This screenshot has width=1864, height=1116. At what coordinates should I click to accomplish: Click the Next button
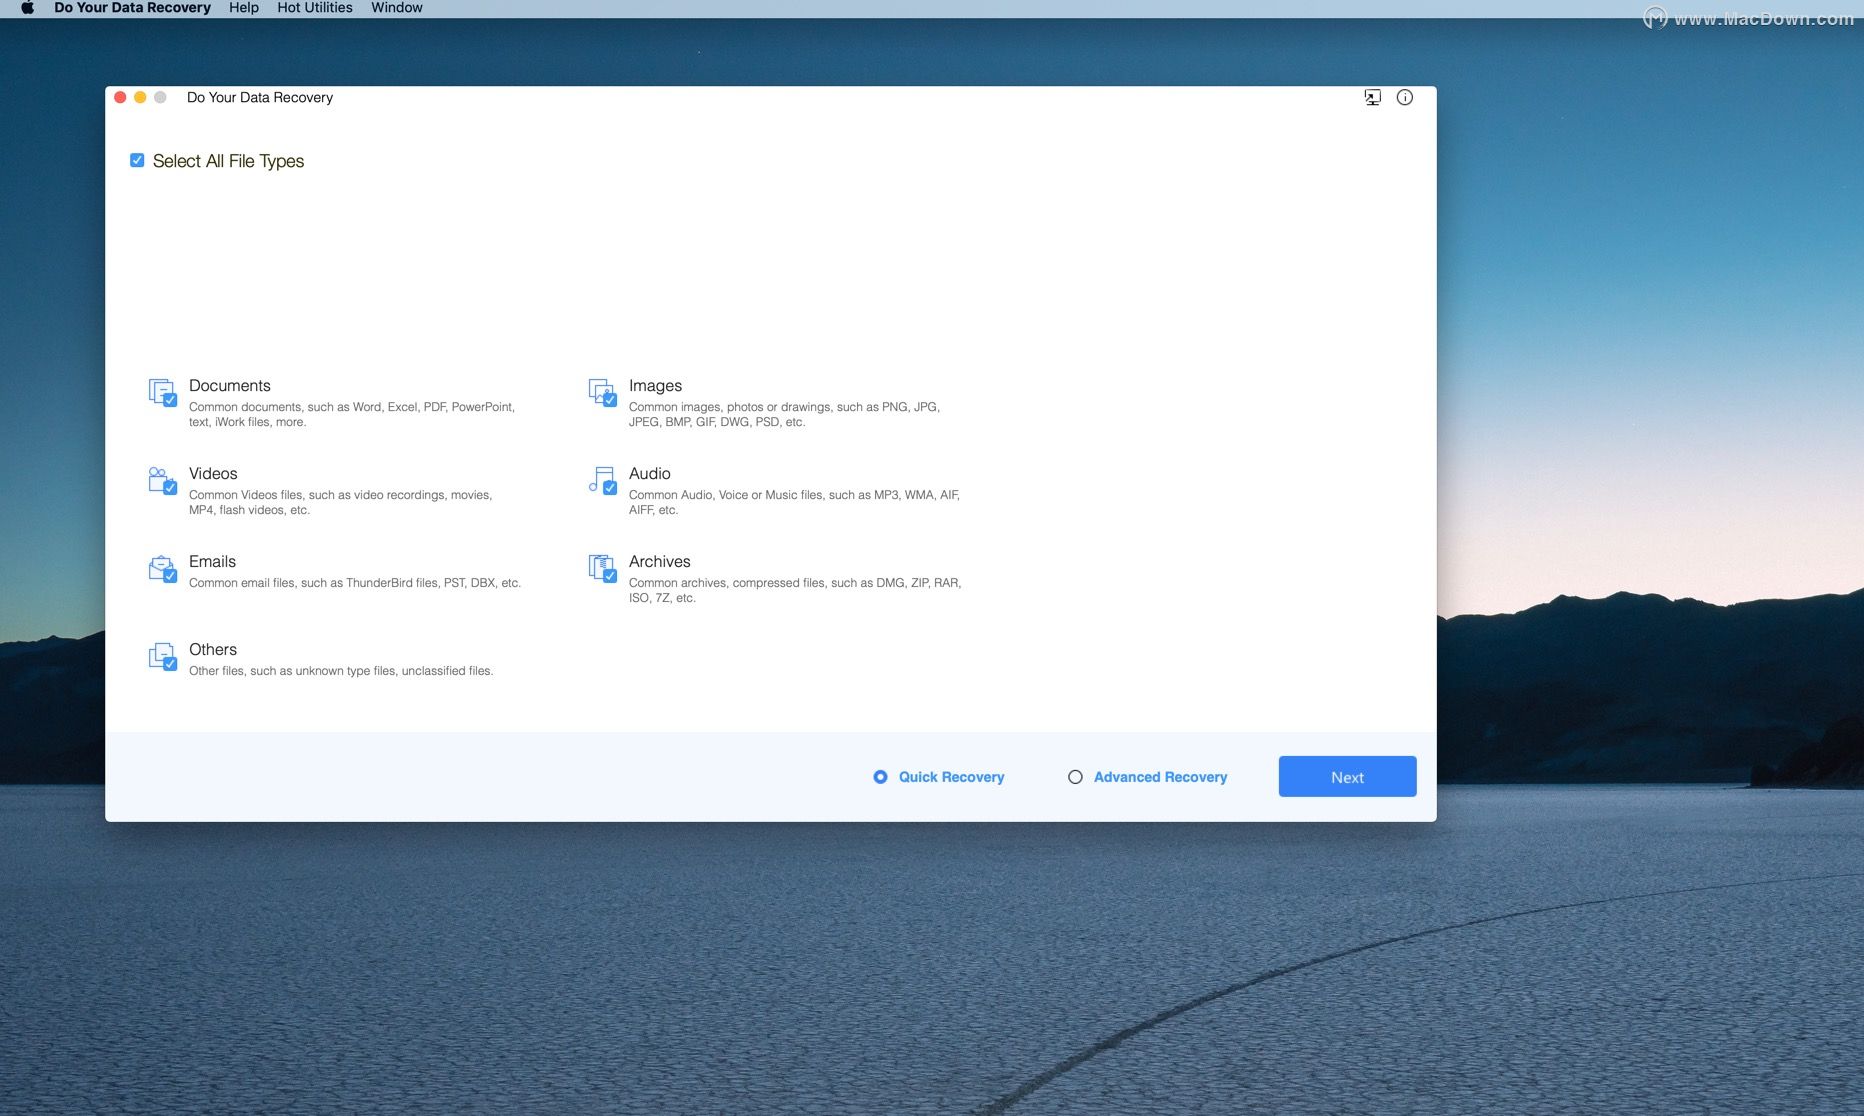click(x=1347, y=777)
